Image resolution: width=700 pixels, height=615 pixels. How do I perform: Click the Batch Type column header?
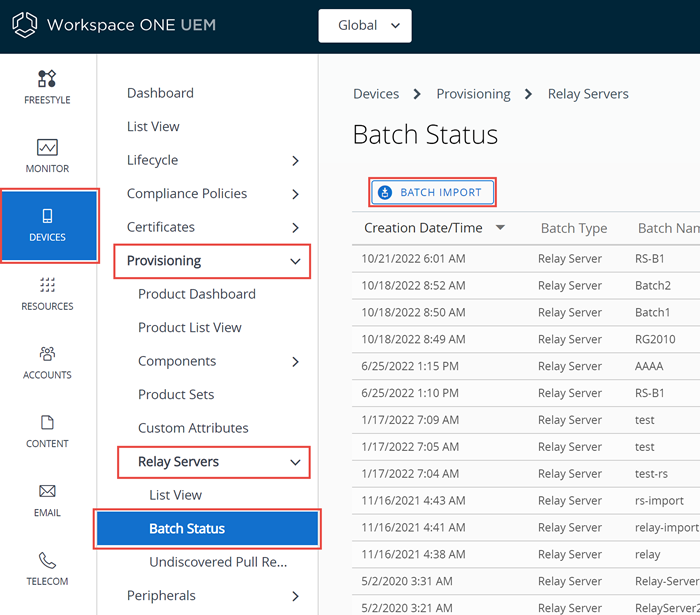(574, 228)
